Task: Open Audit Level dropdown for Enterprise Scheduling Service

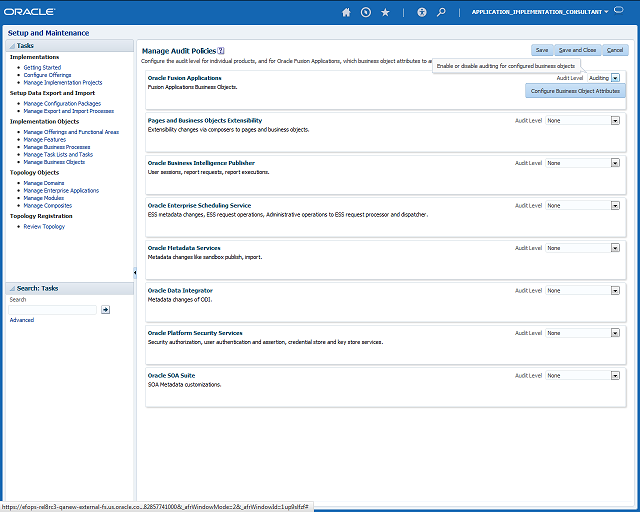Action: click(616, 205)
